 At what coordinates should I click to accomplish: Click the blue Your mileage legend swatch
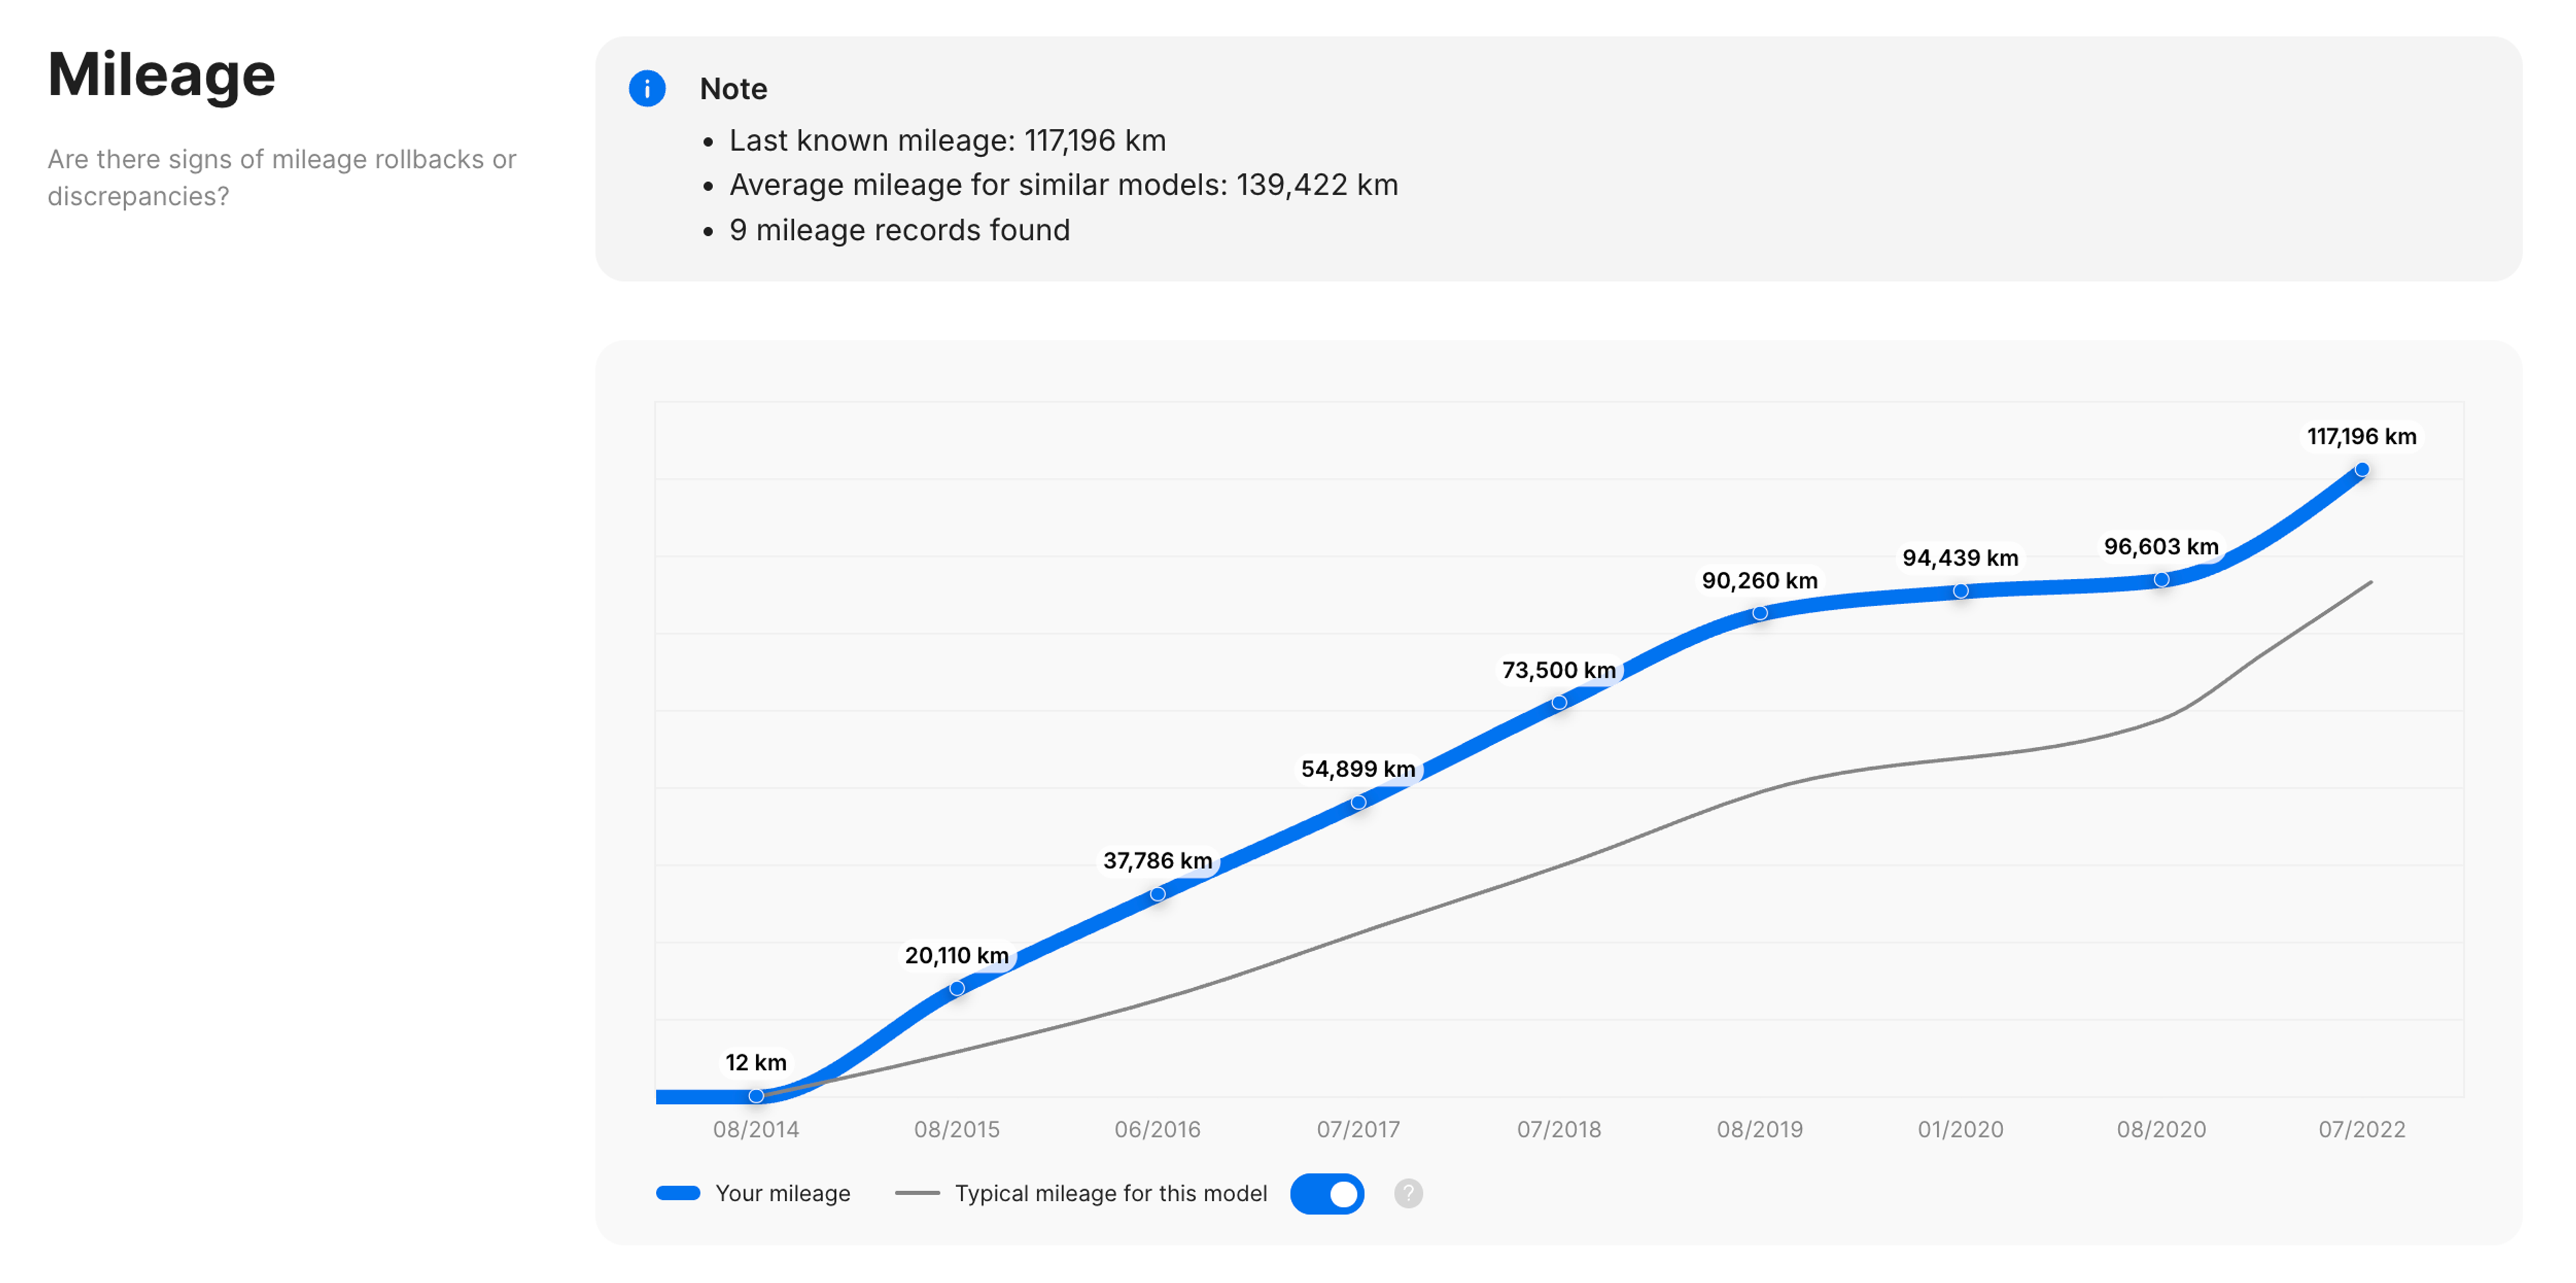click(x=678, y=1193)
